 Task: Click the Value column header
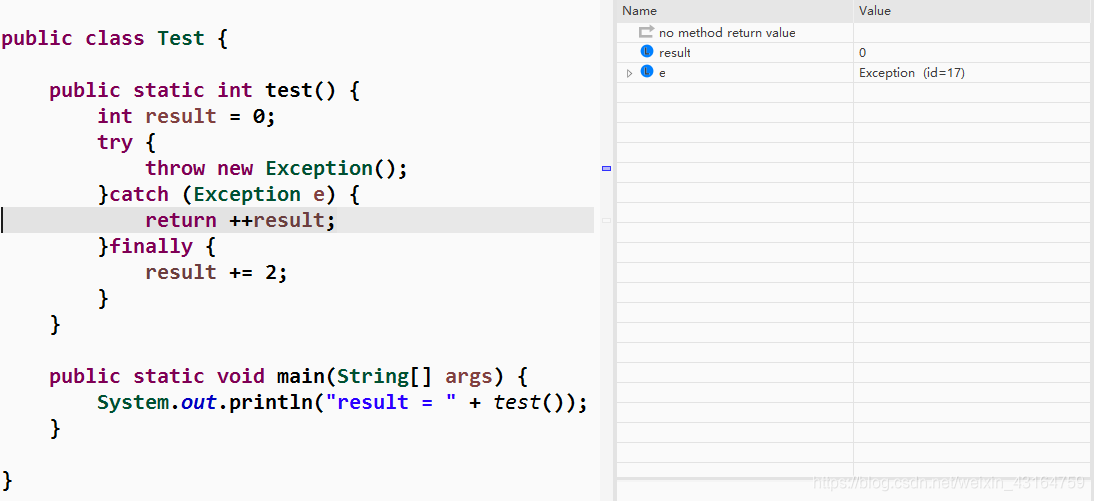point(973,11)
